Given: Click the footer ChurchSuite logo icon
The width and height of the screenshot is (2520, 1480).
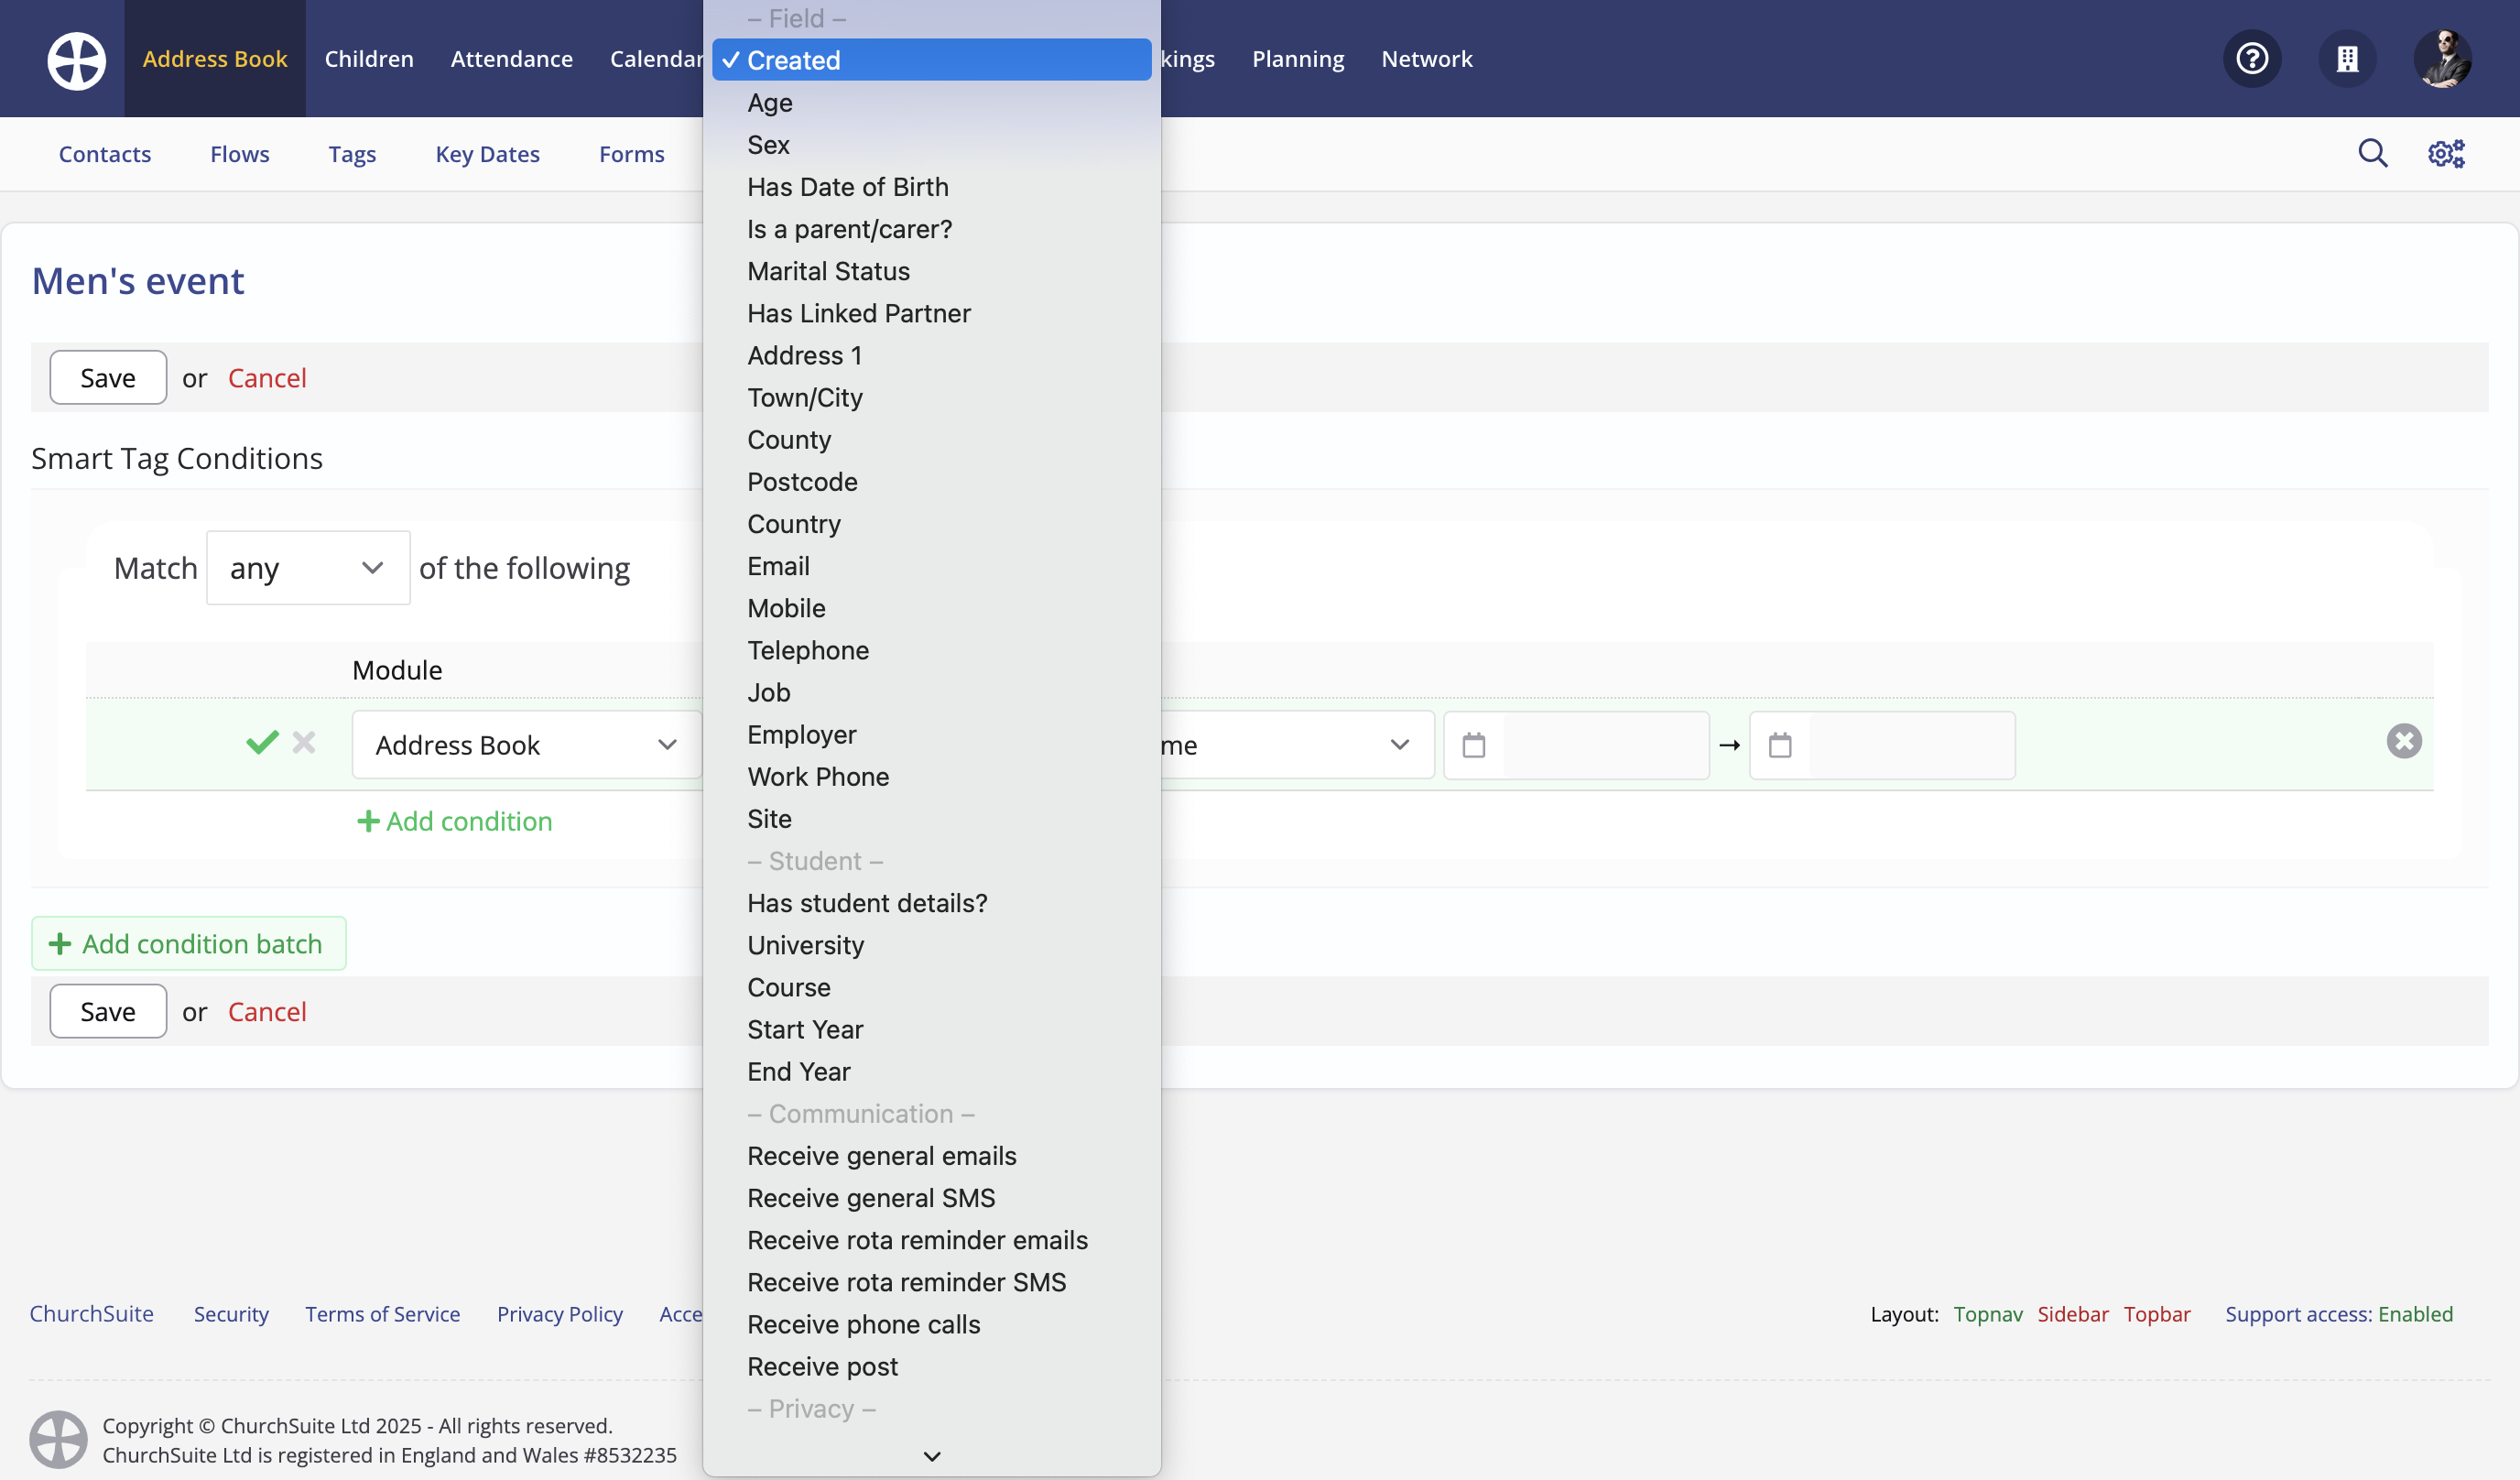Looking at the screenshot, I should [58, 1439].
